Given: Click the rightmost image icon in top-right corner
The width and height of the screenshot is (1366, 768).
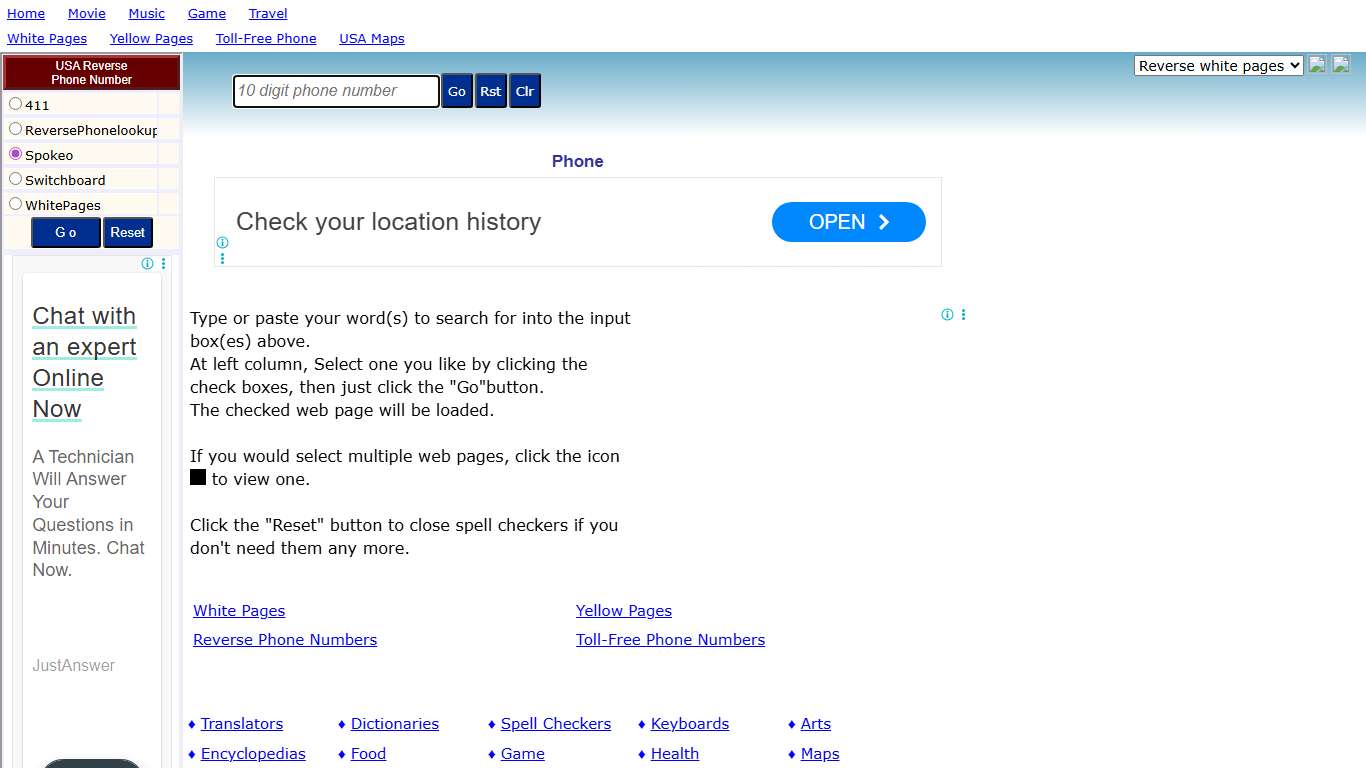Looking at the screenshot, I should pyautogui.click(x=1340, y=65).
